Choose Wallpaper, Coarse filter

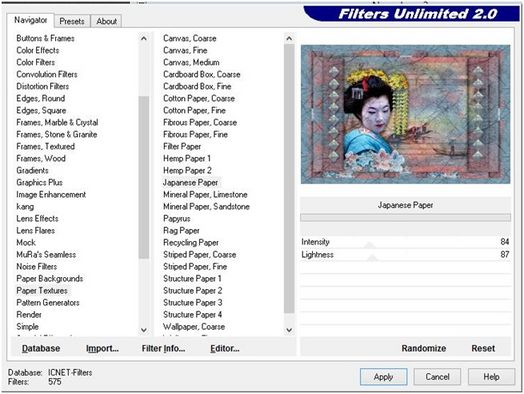pyautogui.click(x=194, y=327)
